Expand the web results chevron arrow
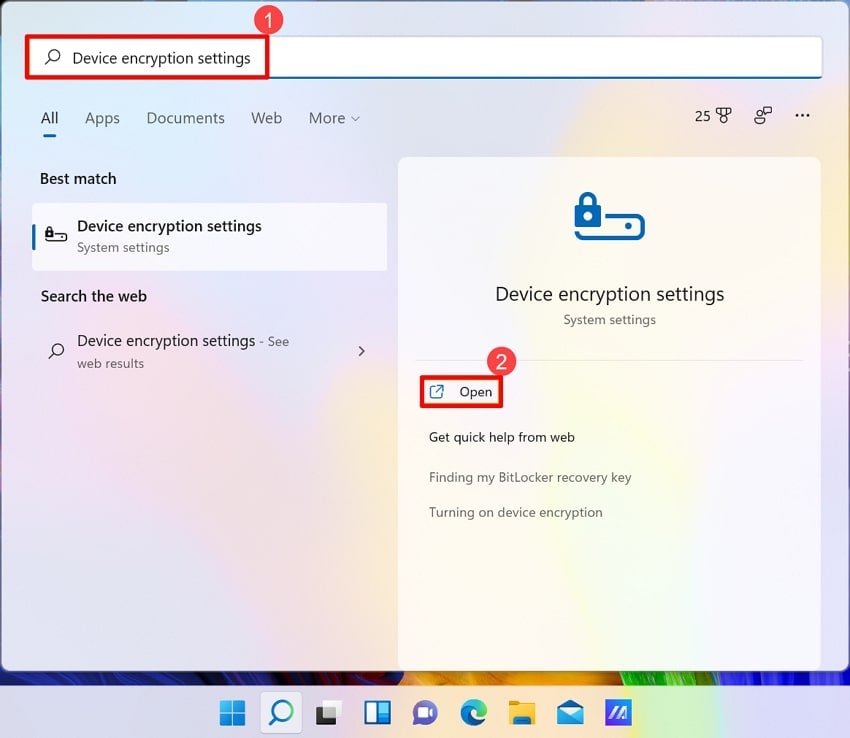Screen dimensions: 850x738 click(361, 351)
